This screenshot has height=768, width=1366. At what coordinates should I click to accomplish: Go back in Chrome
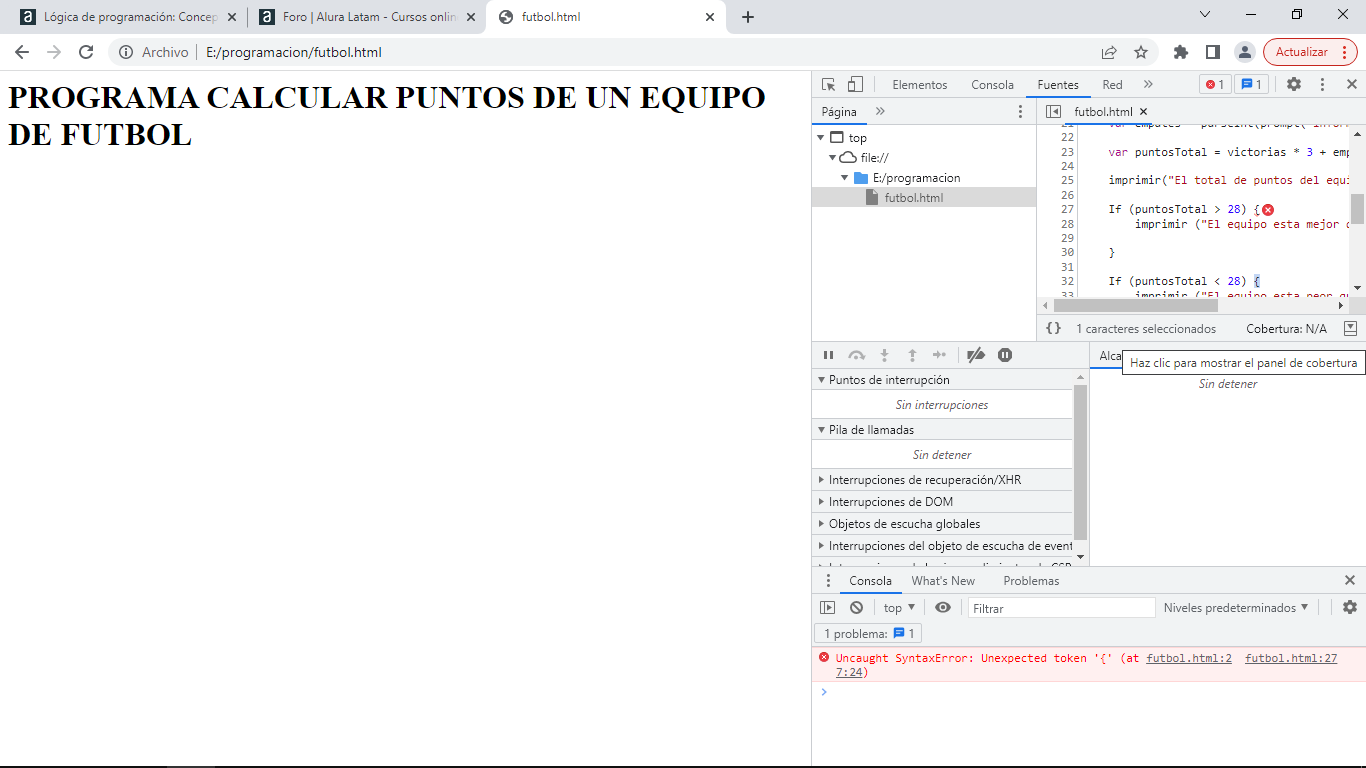(x=22, y=52)
